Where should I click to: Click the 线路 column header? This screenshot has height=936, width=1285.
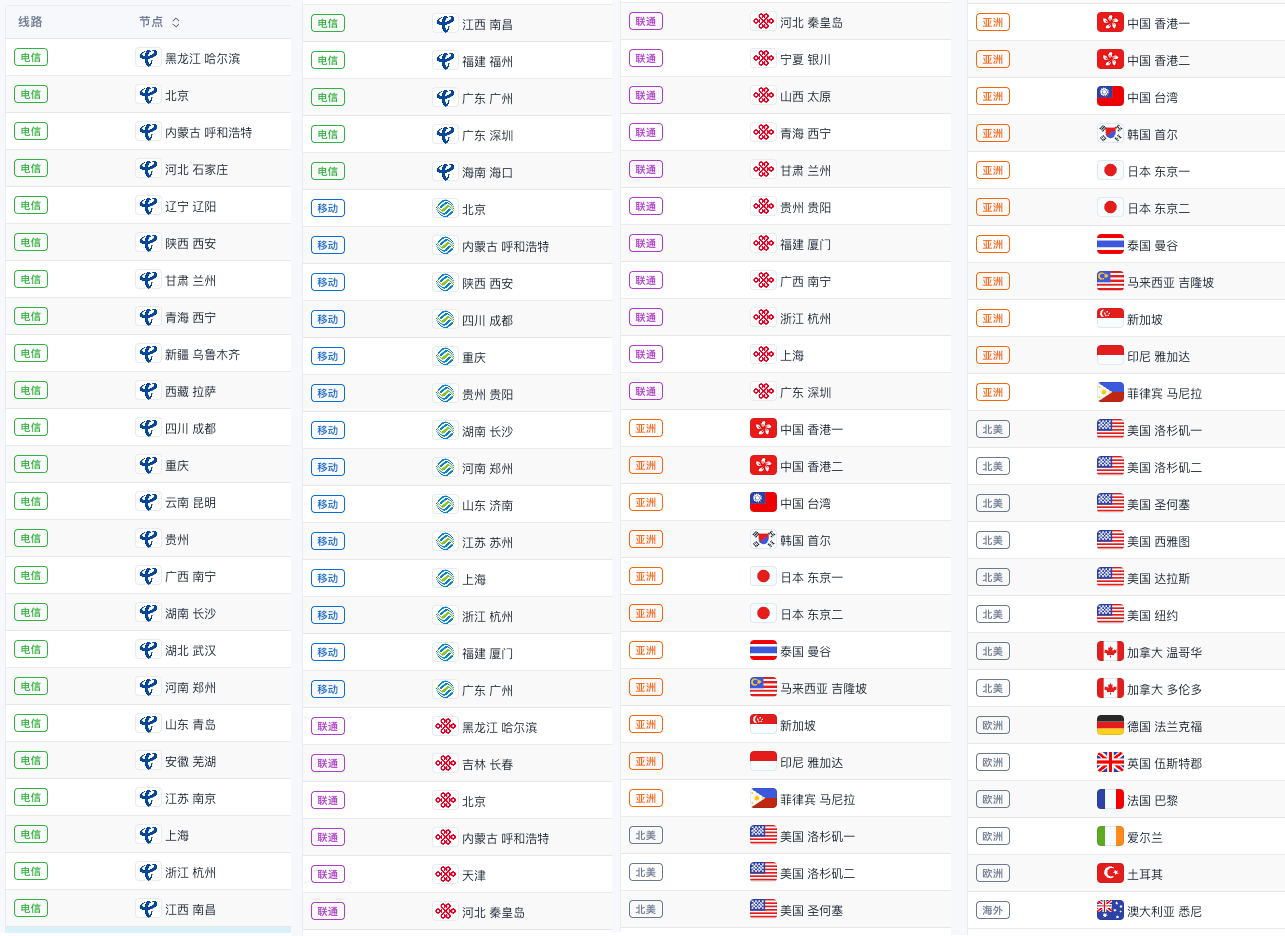point(30,22)
